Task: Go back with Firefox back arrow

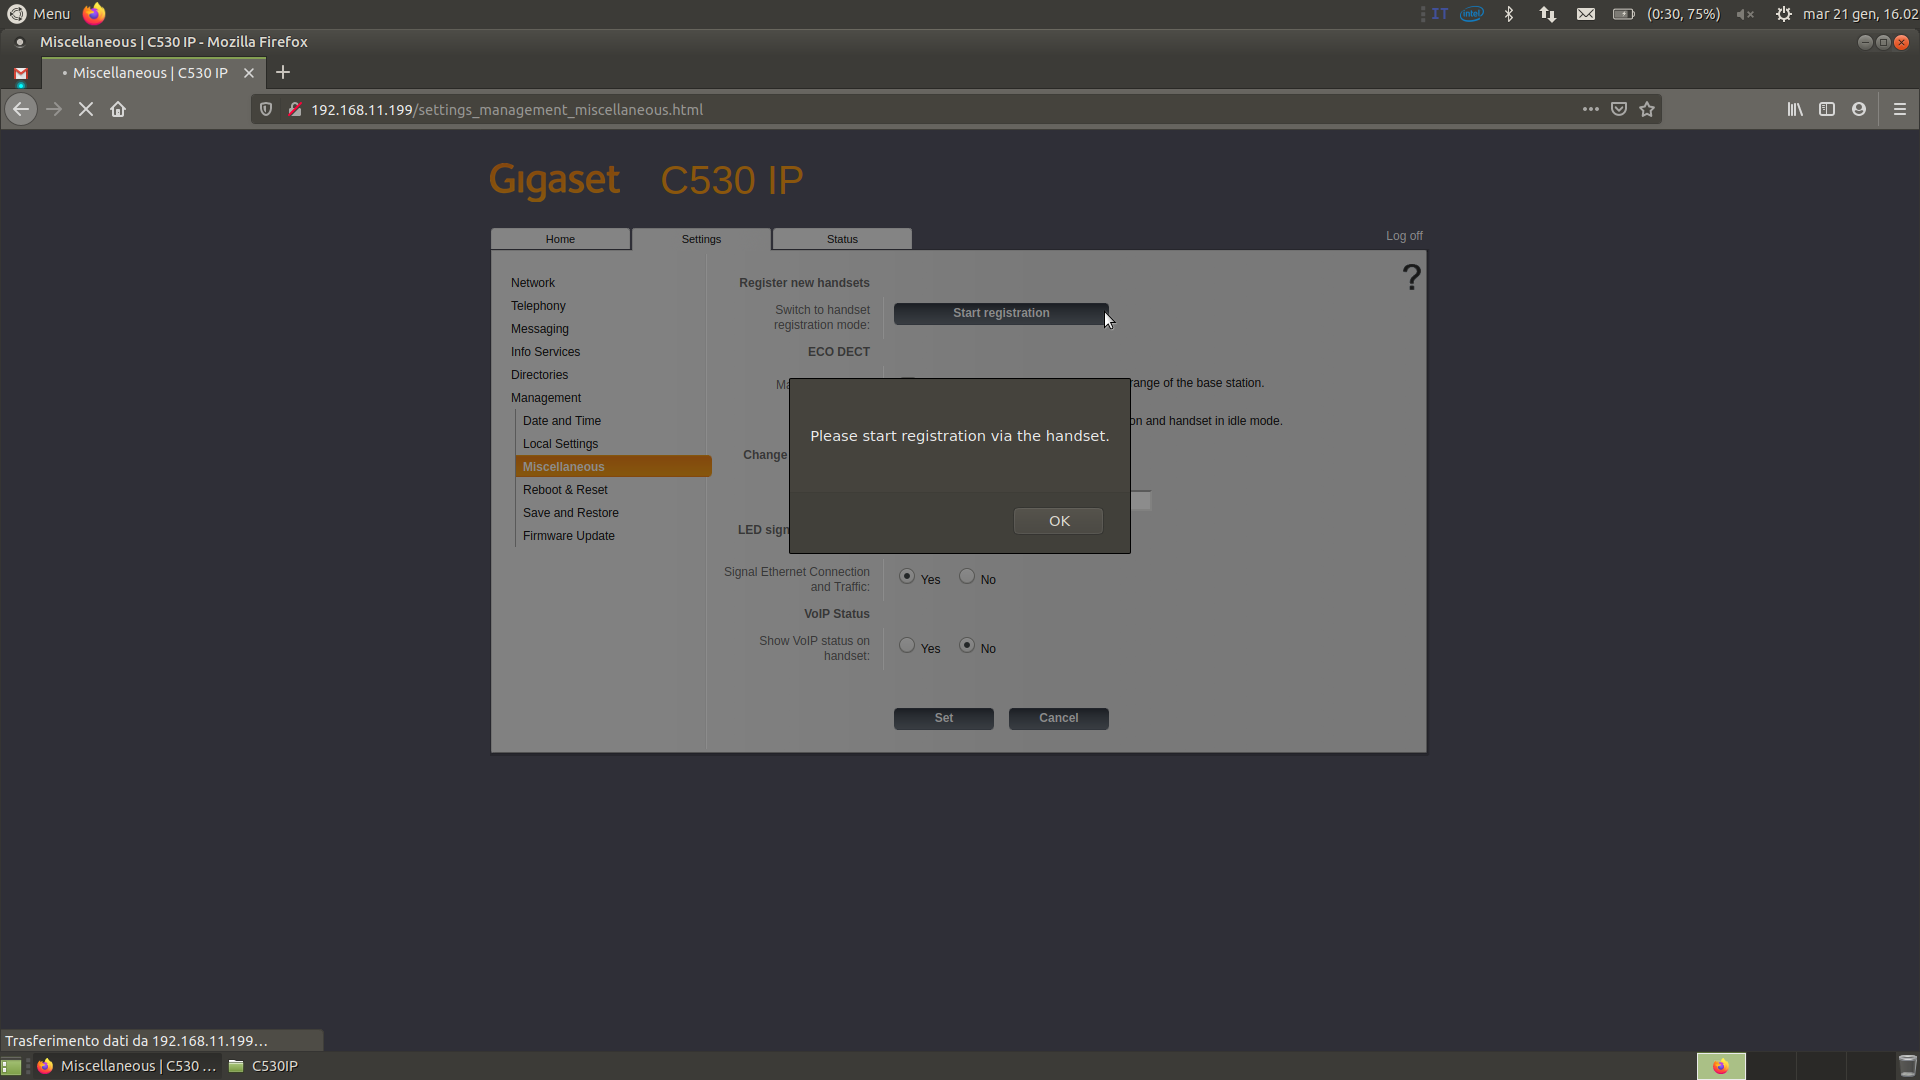Action: tap(21, 109)
